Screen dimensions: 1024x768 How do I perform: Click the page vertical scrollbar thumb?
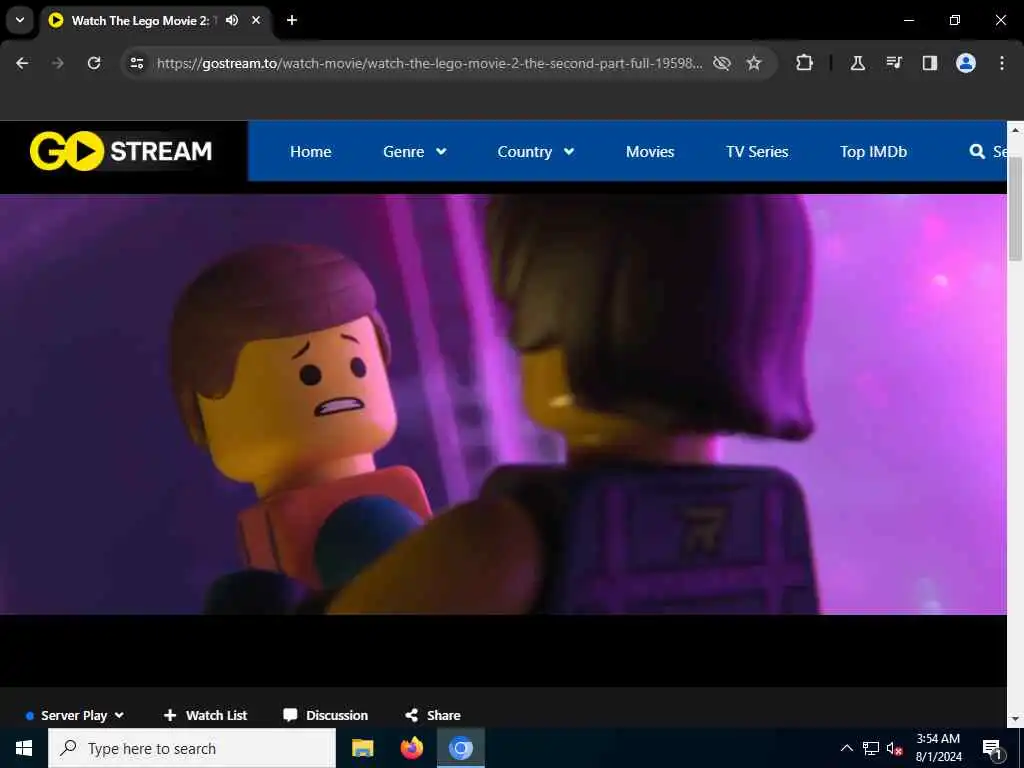point(1015,209)
